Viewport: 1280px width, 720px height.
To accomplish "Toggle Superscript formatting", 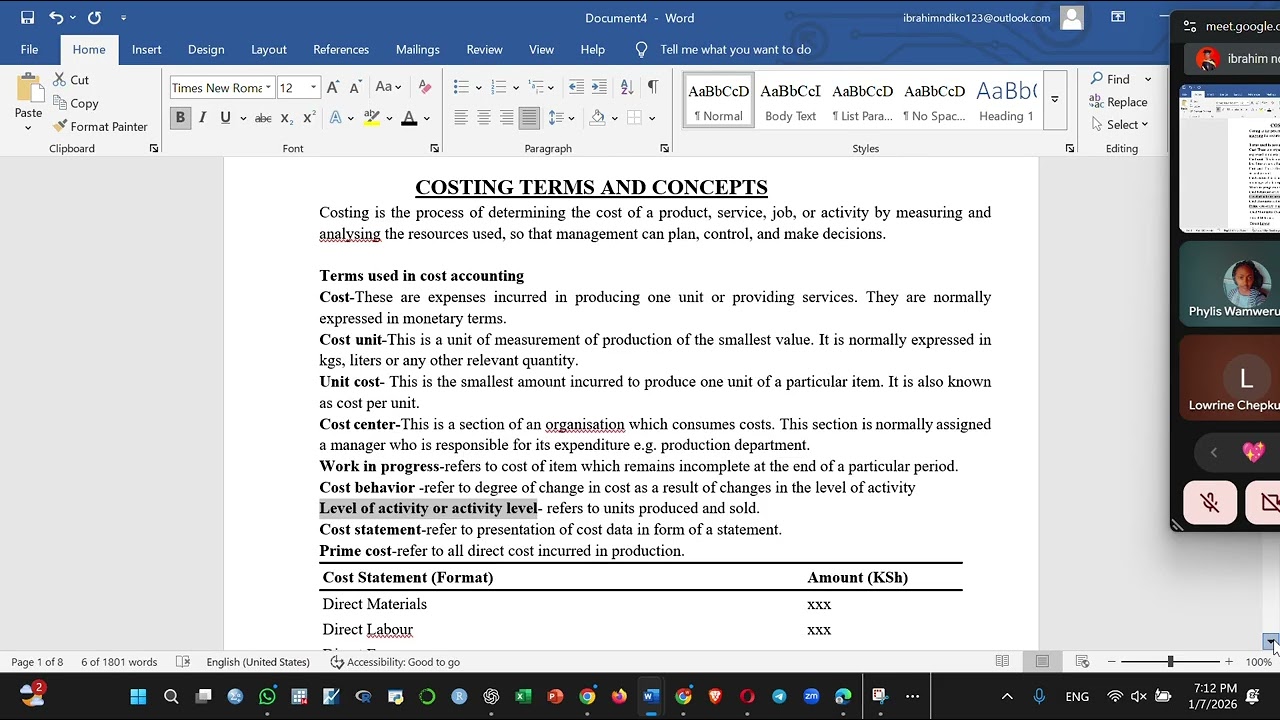I will click(309, 118).
